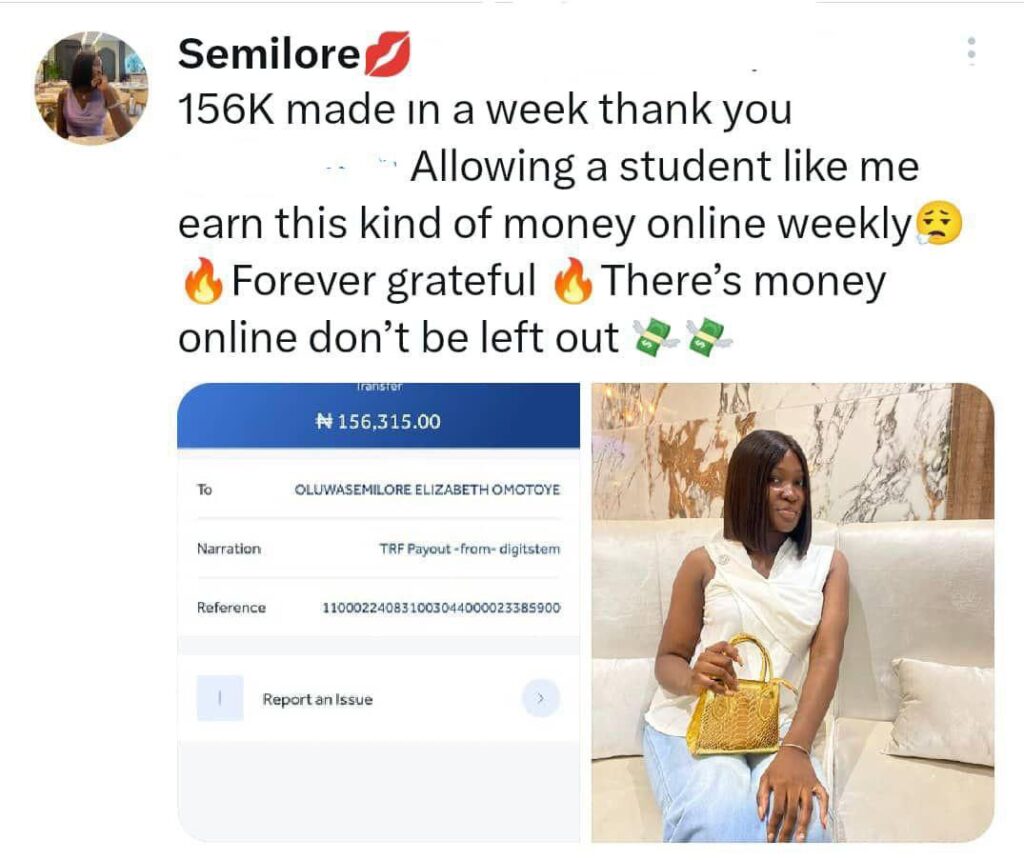Image resolution: width=1024 pixels, height=860 pixels.
Task: Open the three-dot more options menu
Action: click(x=971, y=50)
